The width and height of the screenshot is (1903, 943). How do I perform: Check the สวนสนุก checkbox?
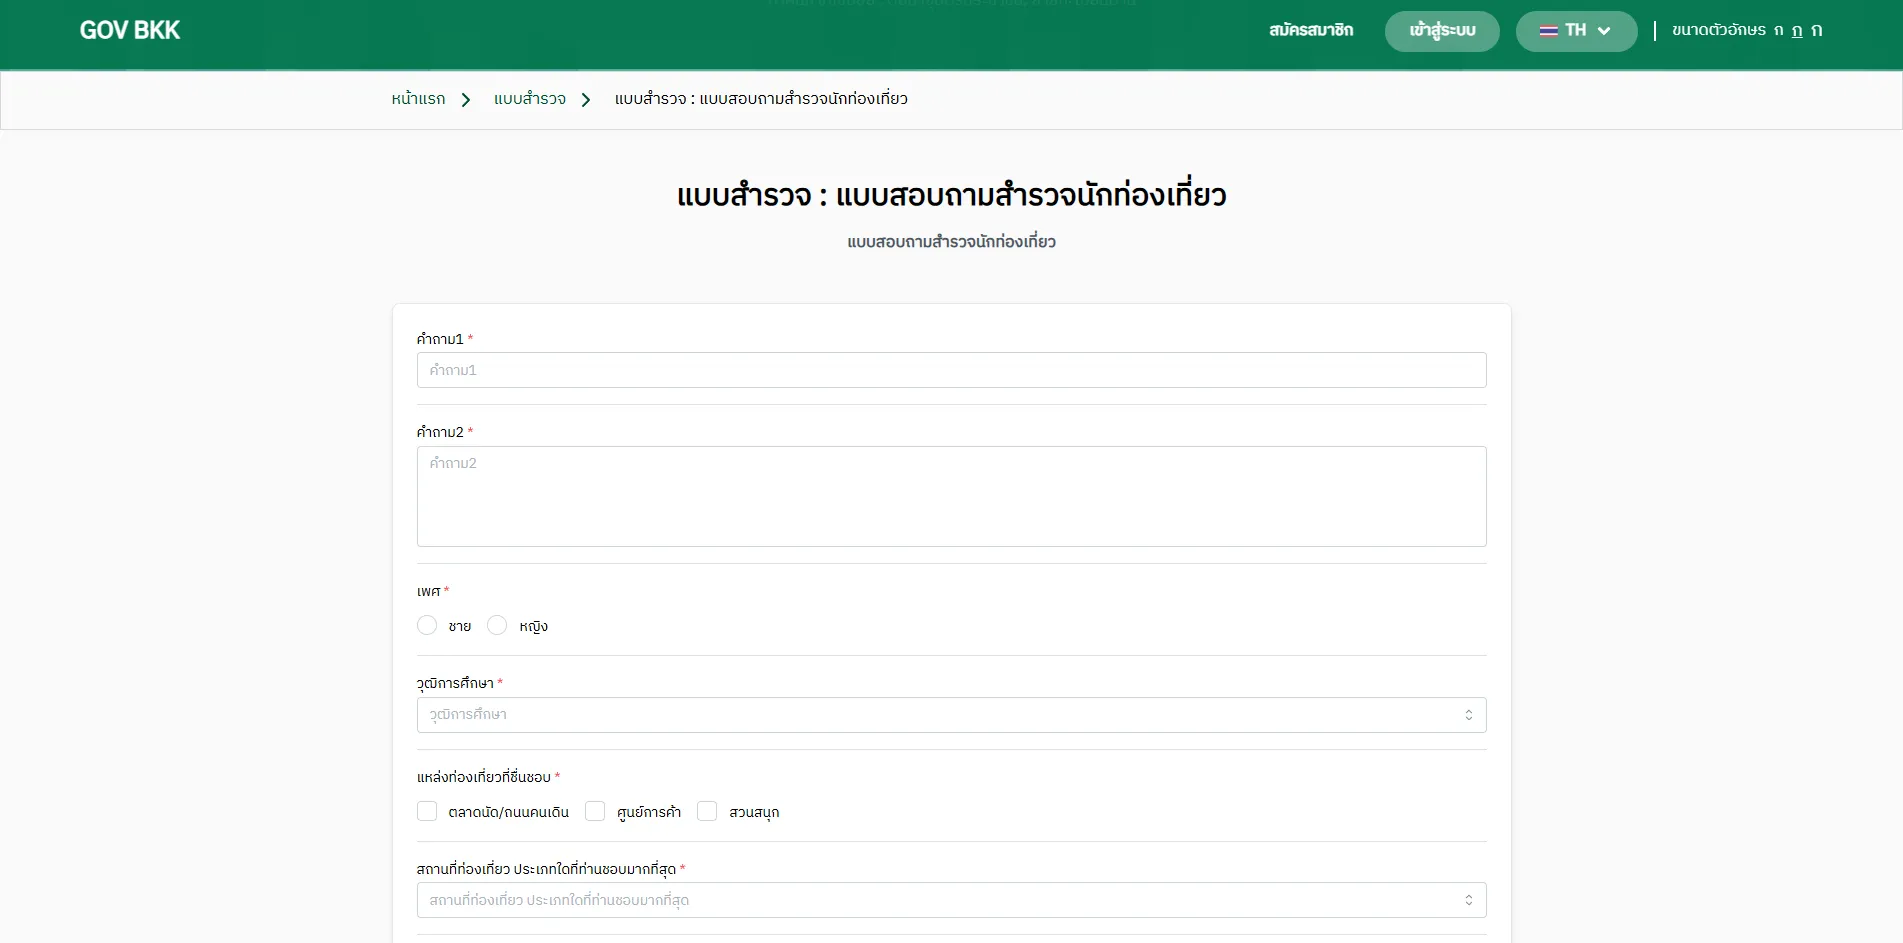[707, 811]
